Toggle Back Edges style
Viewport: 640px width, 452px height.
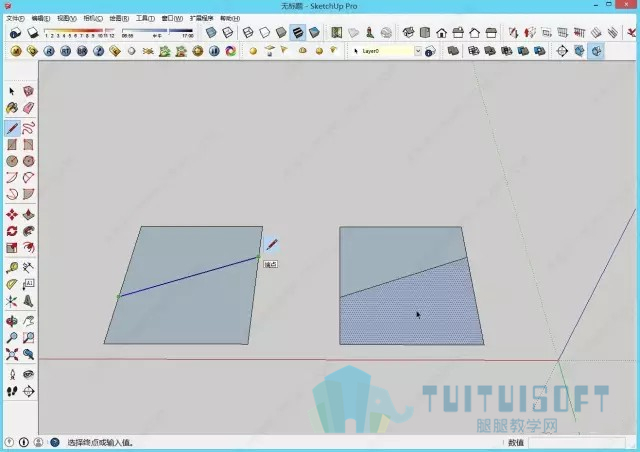pos(227,33)
